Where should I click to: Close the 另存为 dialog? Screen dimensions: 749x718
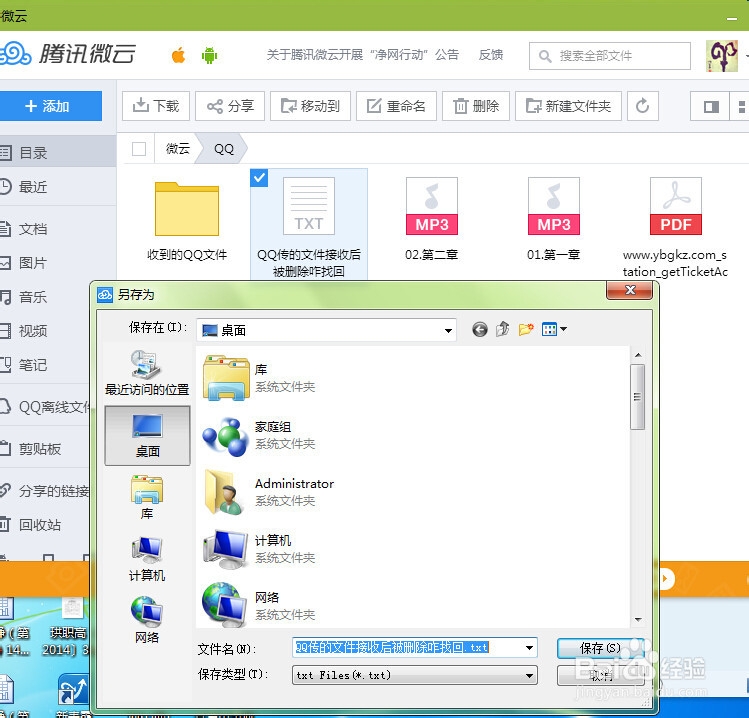point(630,290)
